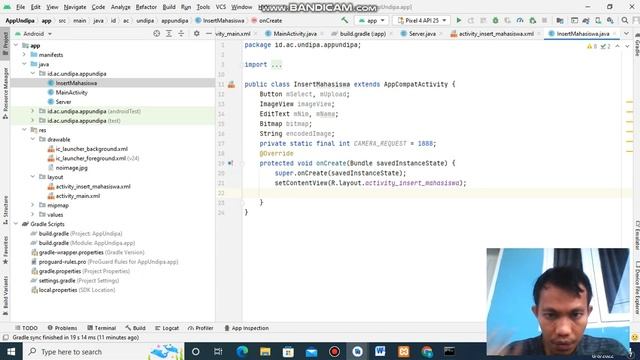The height and width of the screenshot is (360, 640).
Task: Open the app run configuration dropdown
Action: (x=371, y=20)
